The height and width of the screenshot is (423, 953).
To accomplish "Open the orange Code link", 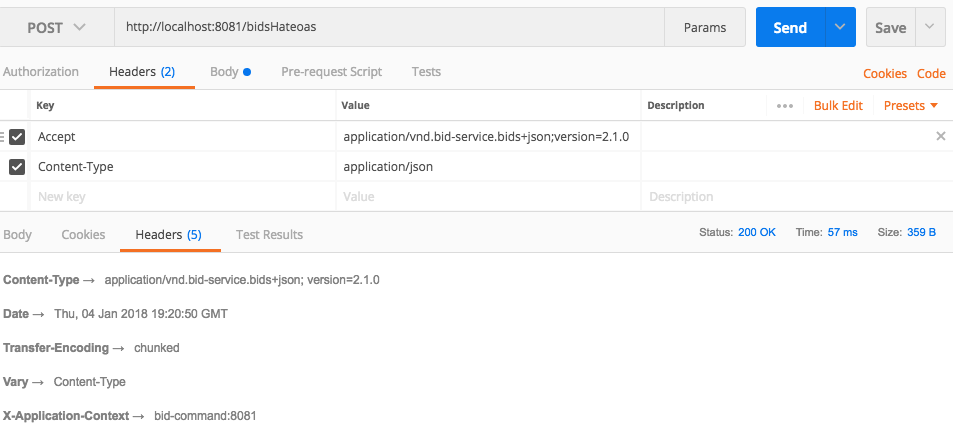I will pyautogui.click(x=931, y=74).
